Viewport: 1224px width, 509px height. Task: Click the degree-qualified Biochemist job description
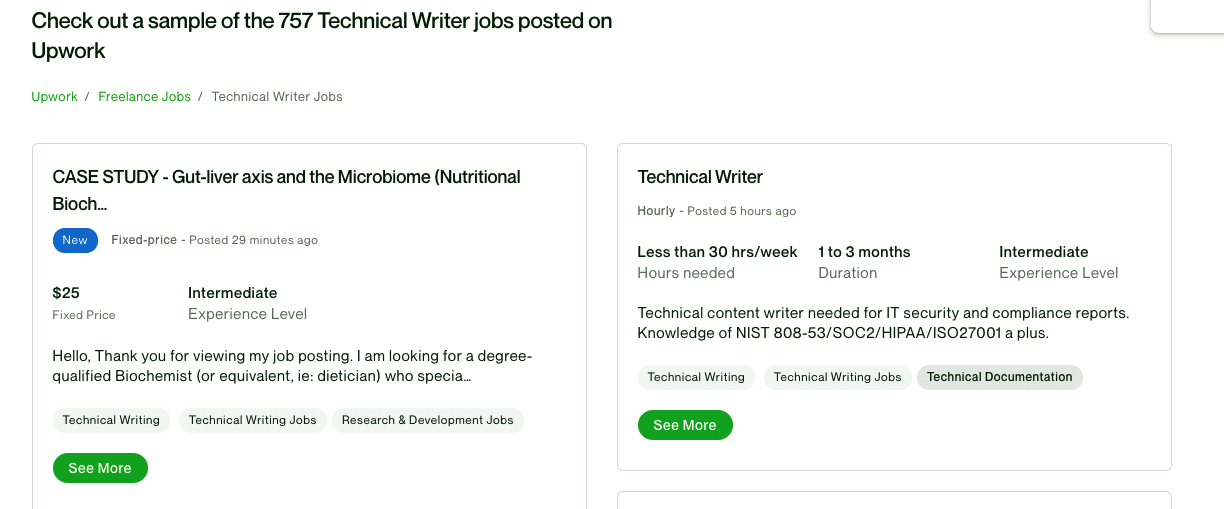[x=292, y=366]
